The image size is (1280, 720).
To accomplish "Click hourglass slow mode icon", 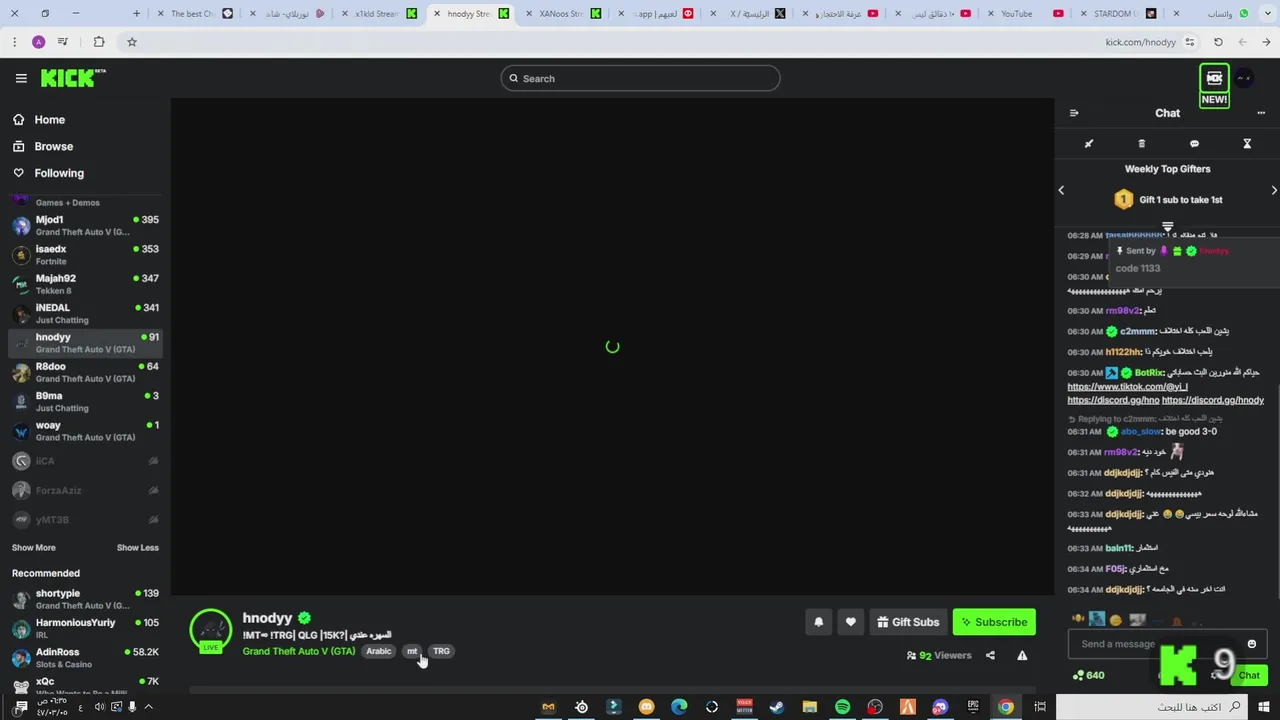I will coord(1247,144).
